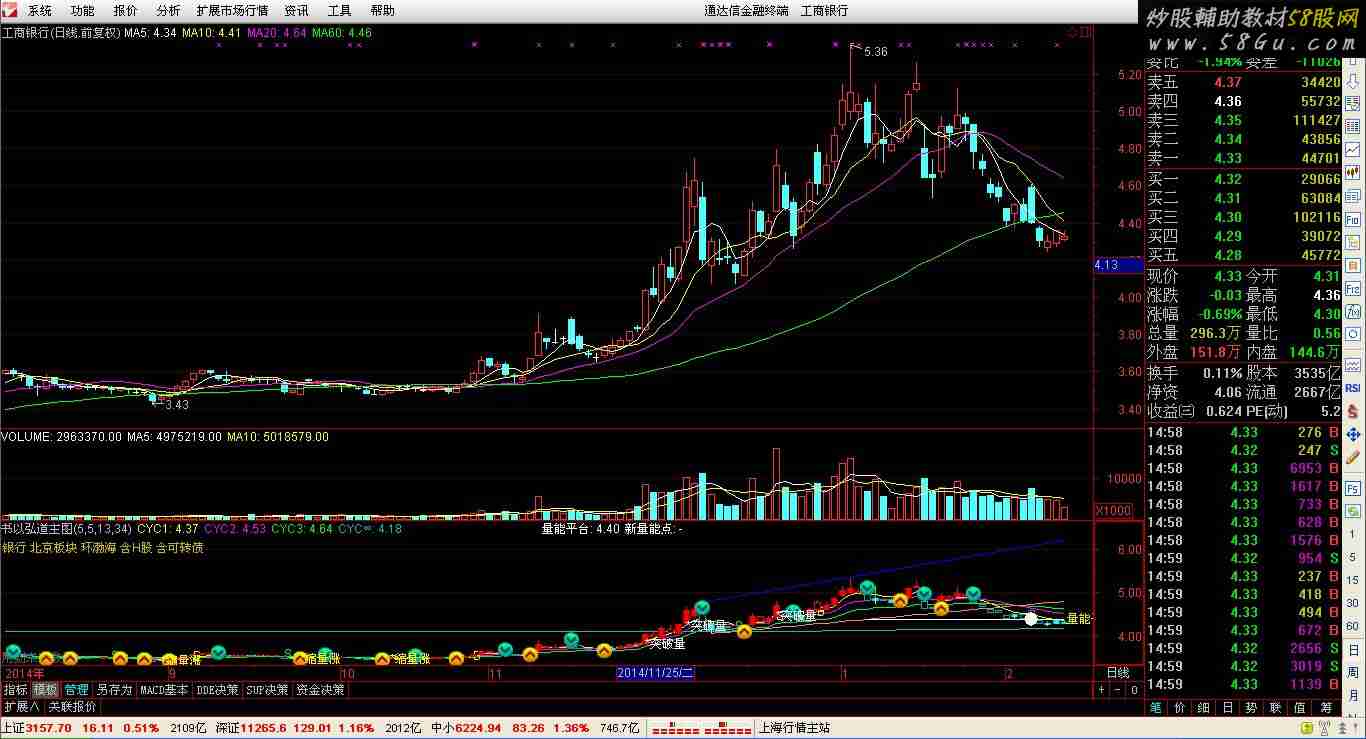Switch to the 指标 tab
The image size is (1366, 739).
15,690
